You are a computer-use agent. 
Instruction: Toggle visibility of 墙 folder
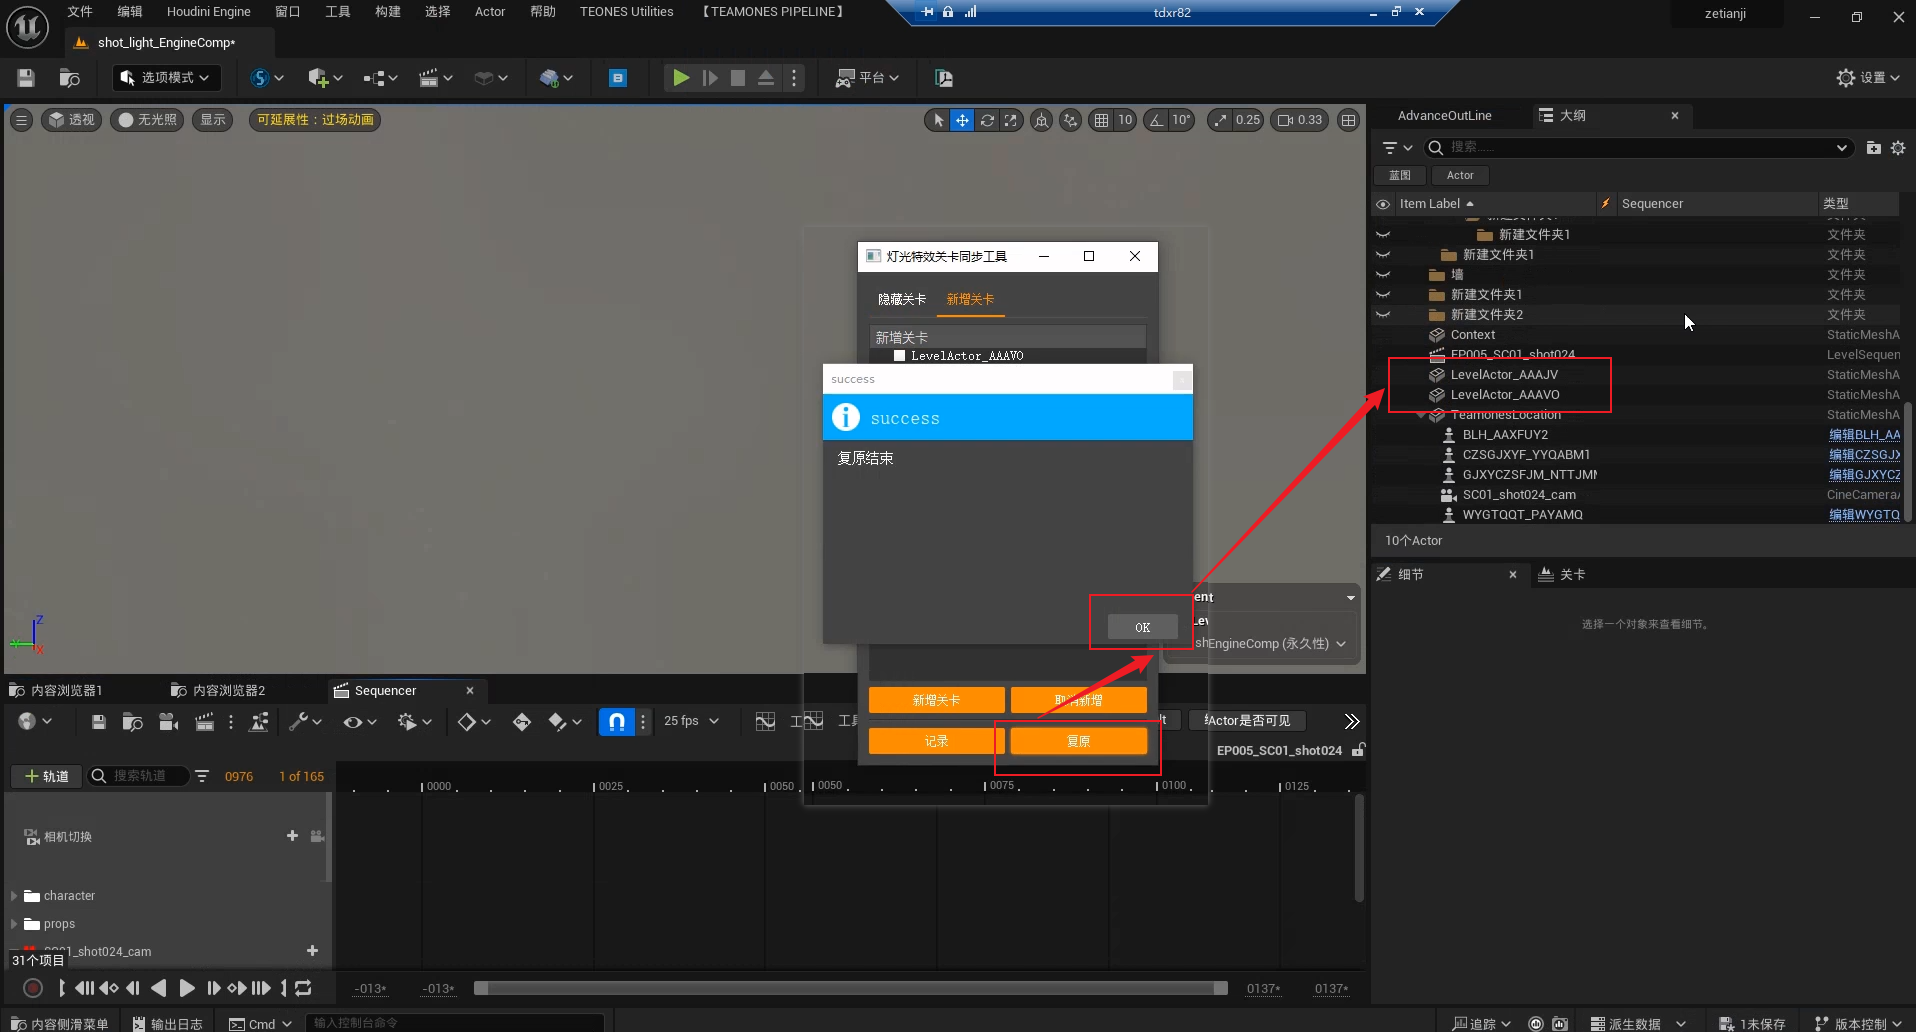pos(1383,275)
